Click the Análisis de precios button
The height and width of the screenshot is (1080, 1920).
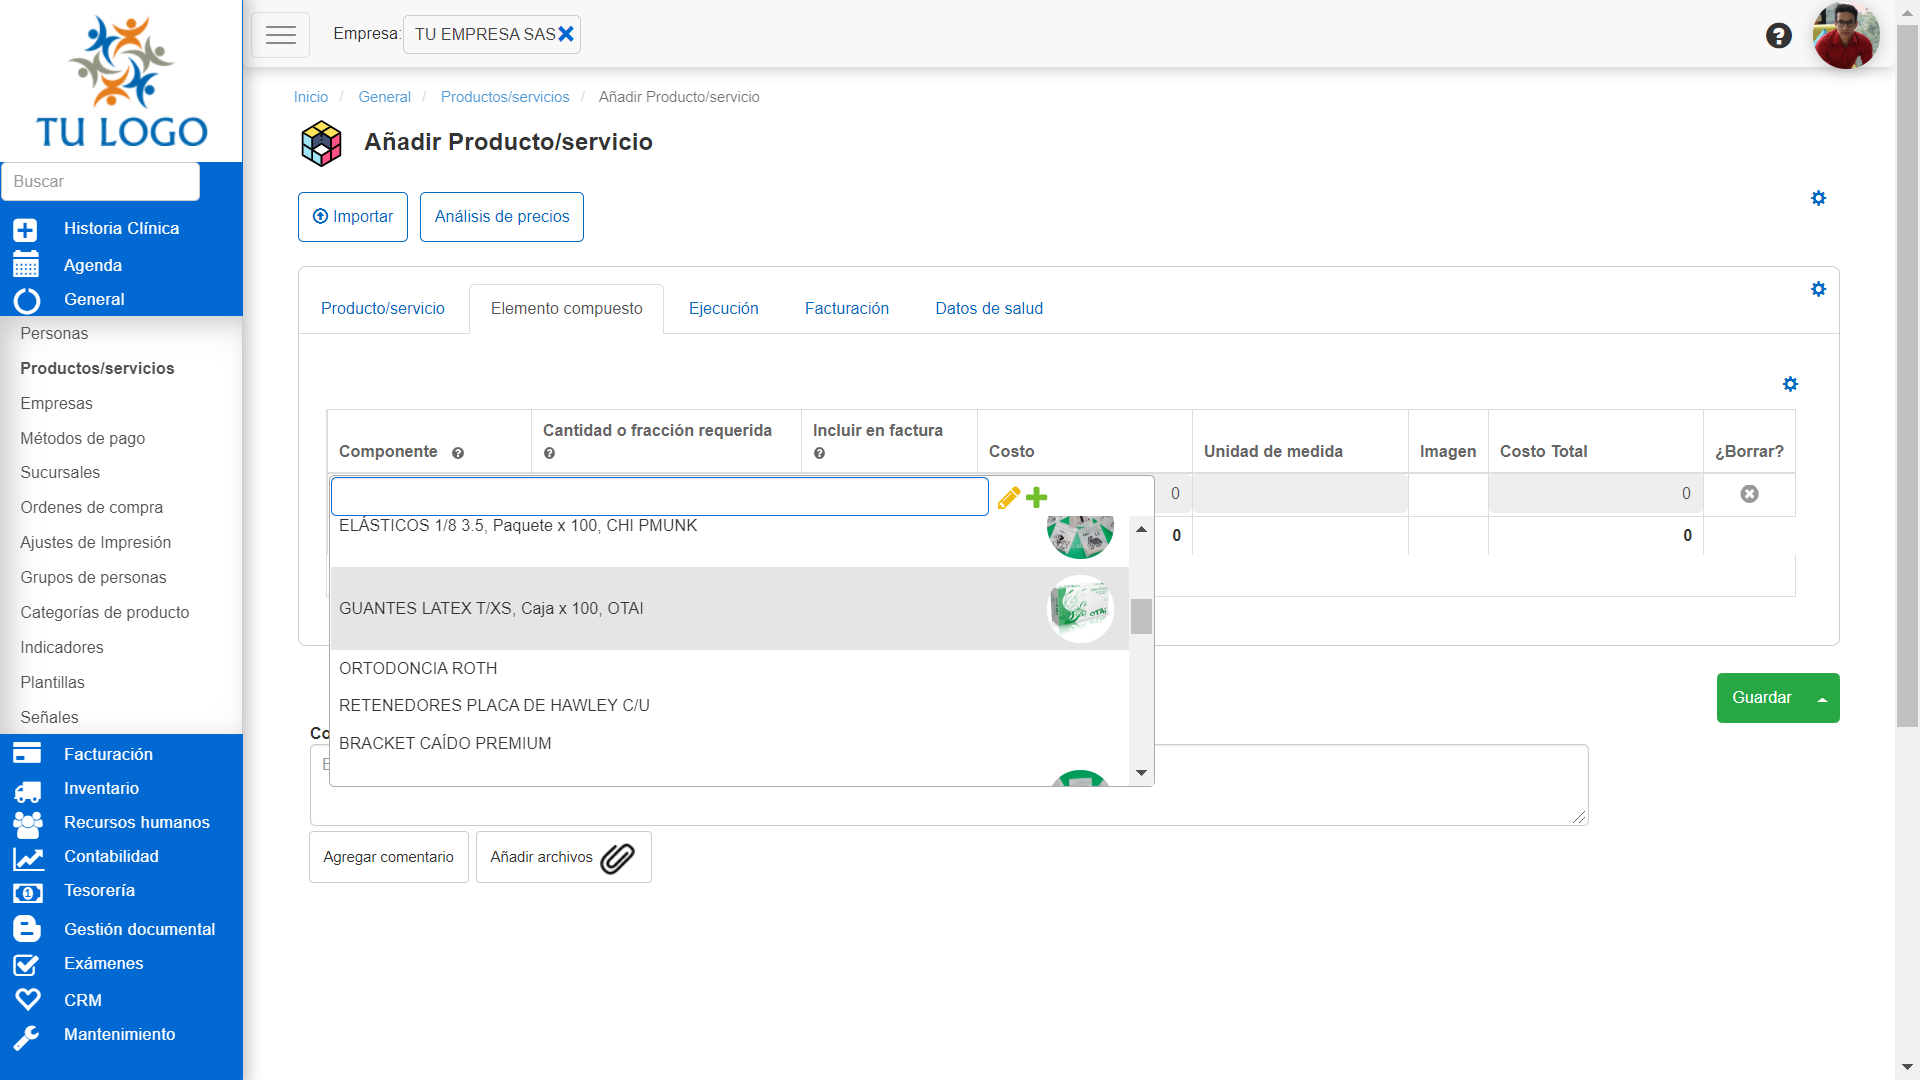coord(501,217)
